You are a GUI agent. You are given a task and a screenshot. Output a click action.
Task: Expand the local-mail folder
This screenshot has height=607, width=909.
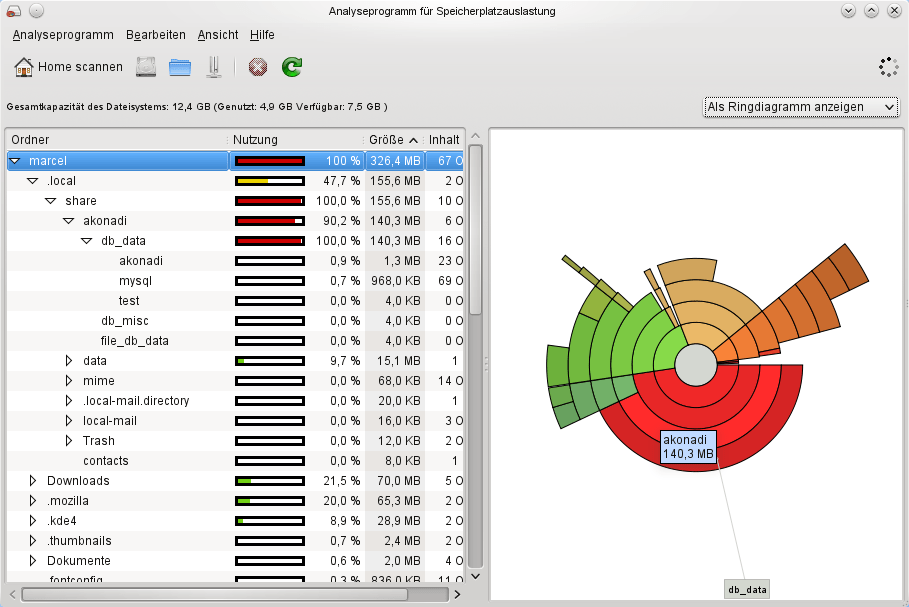(x=69, y=421)
